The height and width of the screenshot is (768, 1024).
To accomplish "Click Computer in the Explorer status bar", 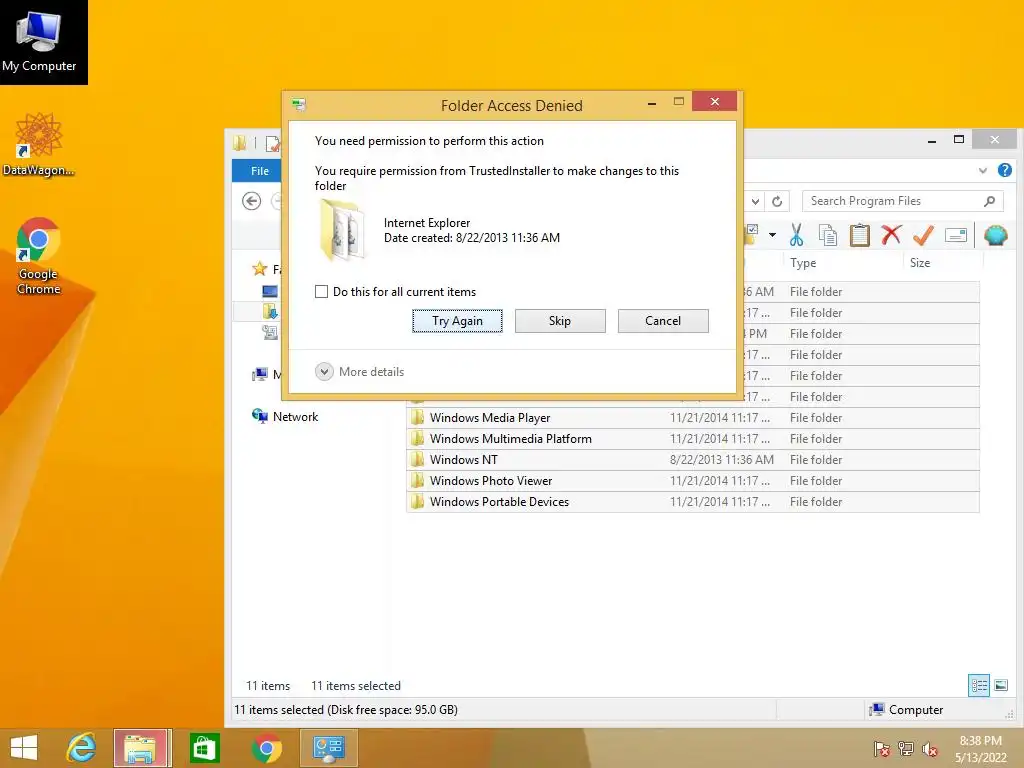I will pos(907,710).
